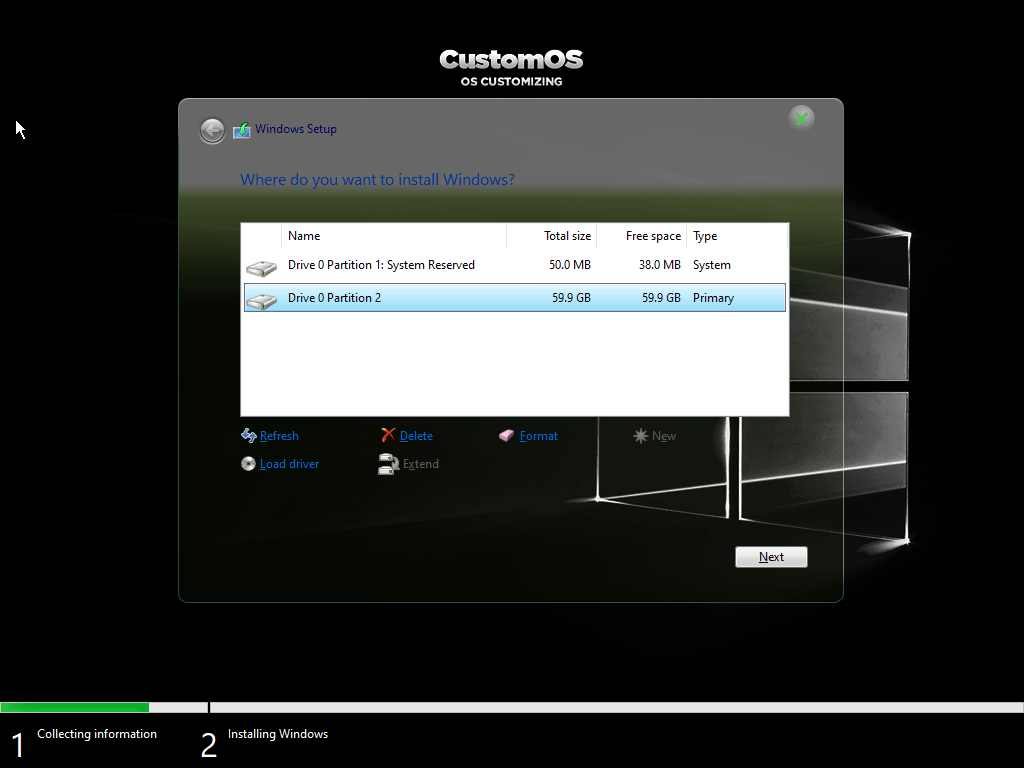Open the Load driver link
This screenshot has height=768, width=1024.
(289, 464)
